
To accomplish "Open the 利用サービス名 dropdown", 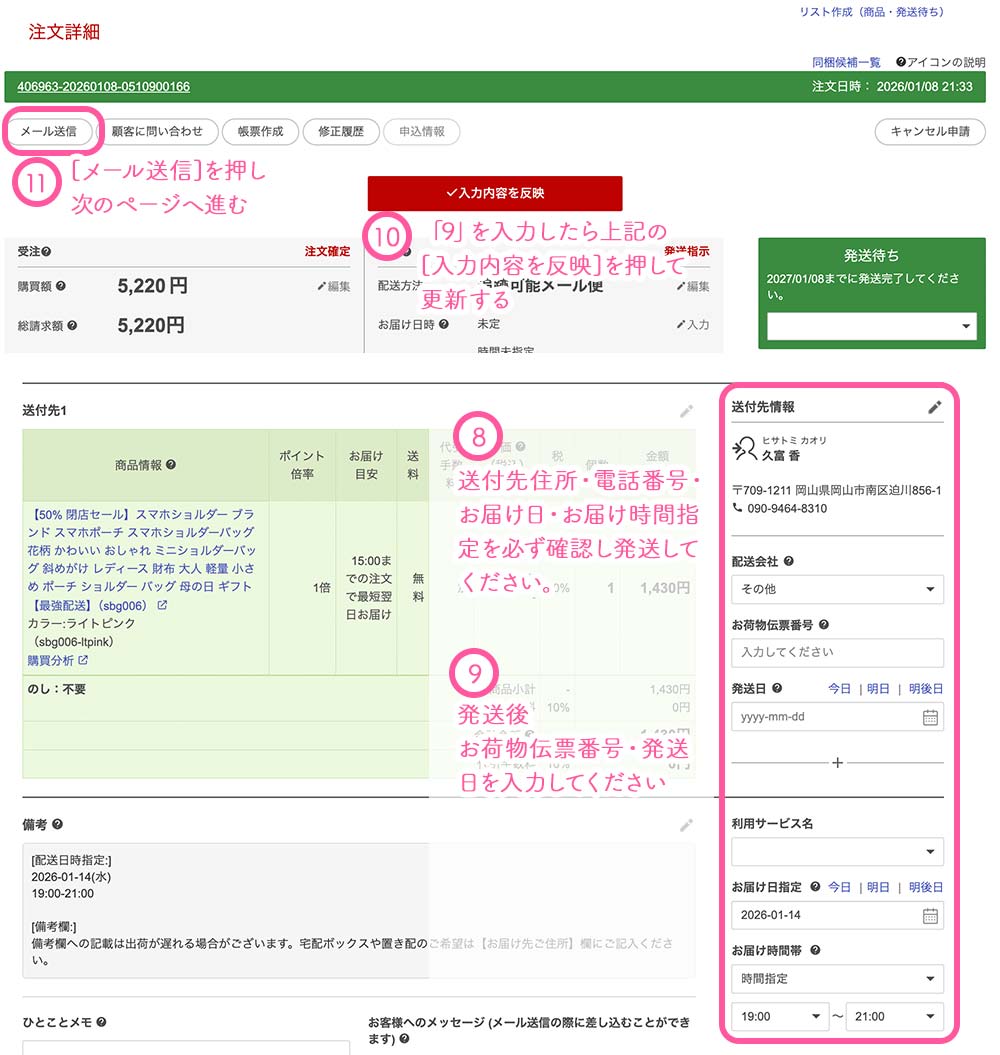I will point(837,852).
